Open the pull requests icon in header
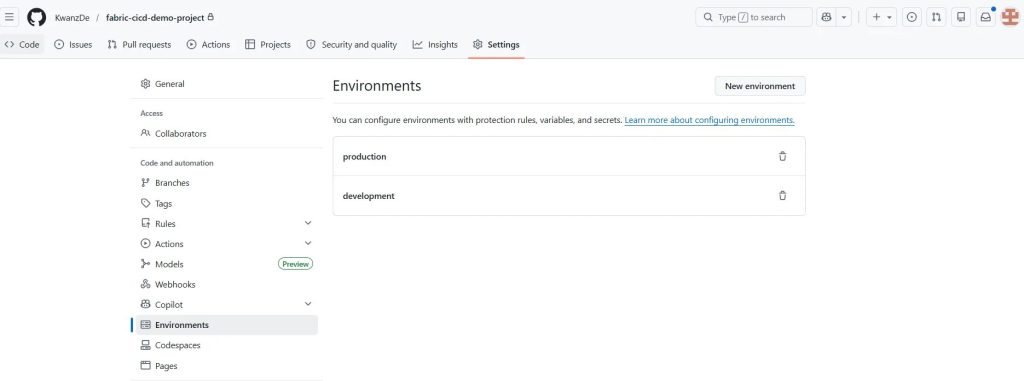Image resolution: width=1024 pixels, height=381 pixels. 936,17
